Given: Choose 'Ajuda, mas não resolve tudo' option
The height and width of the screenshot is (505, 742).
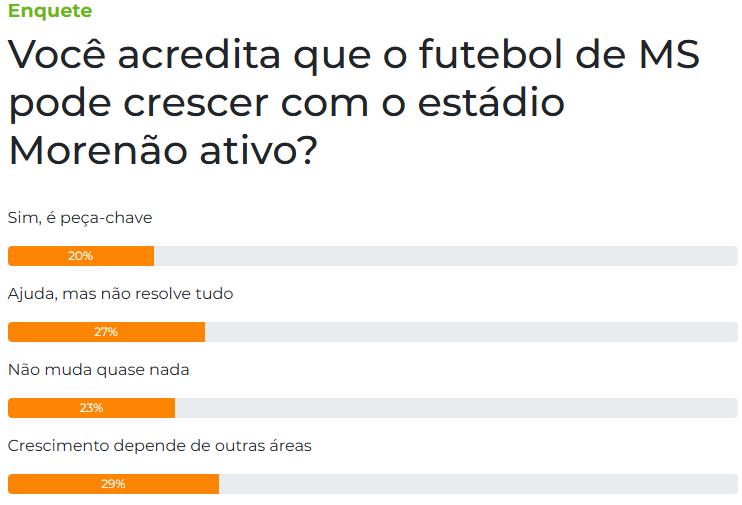Looking at the screenshot, I should pyautogui.click(x=120, y=294).
